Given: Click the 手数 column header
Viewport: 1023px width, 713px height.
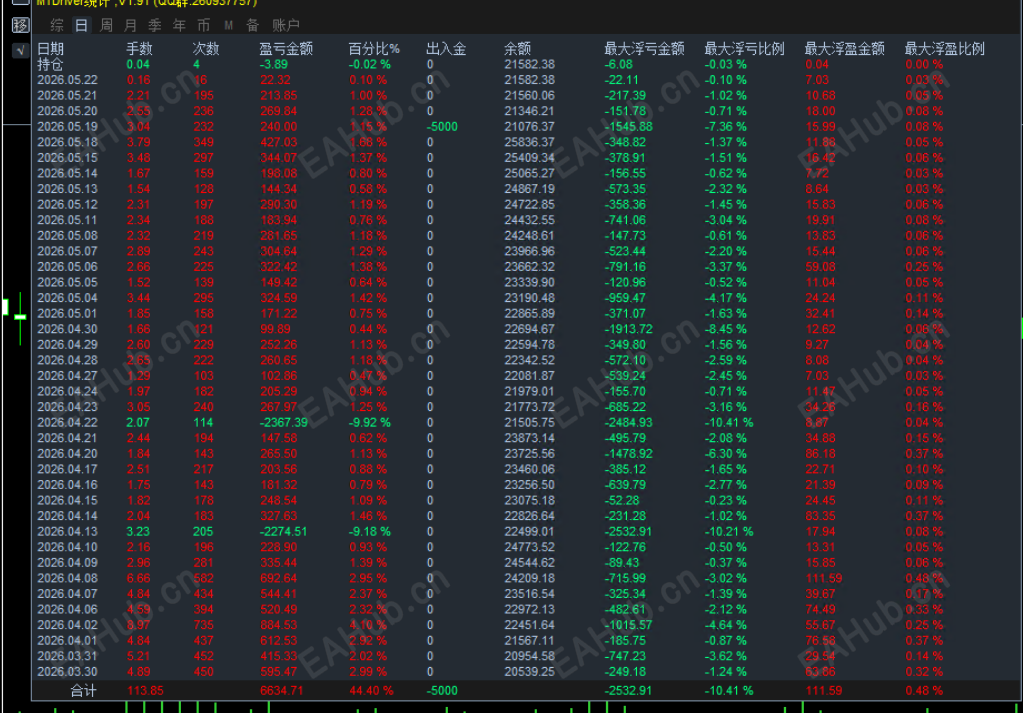Looking at the screenshot, I should coord(139,49).
